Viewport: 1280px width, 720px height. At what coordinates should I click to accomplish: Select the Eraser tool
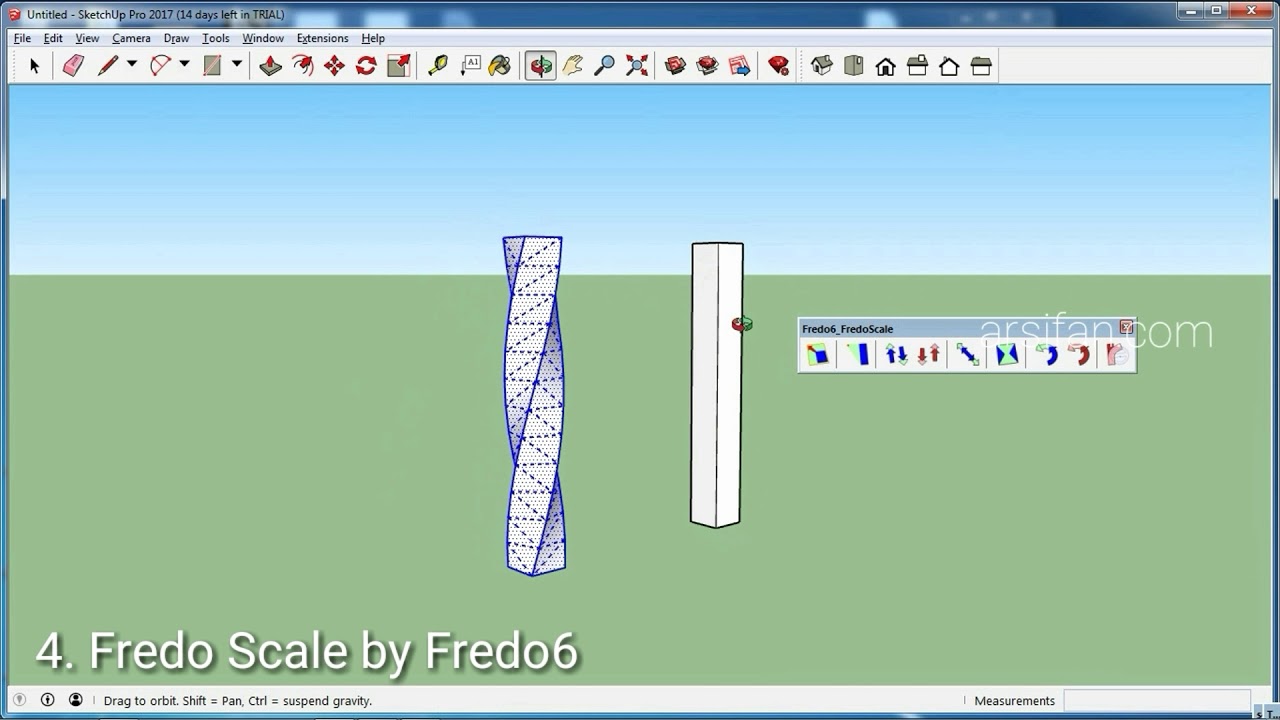coord(73,66)
